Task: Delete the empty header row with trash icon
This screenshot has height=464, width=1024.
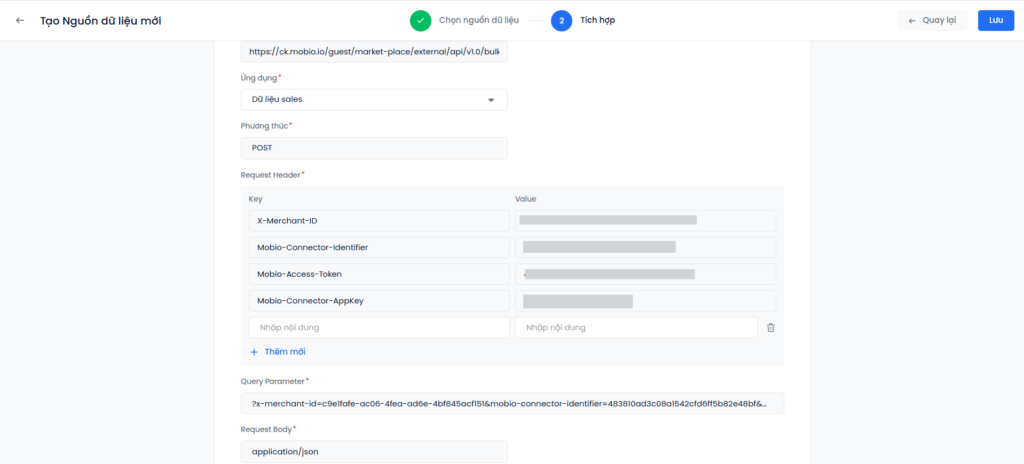Action: 771,328
